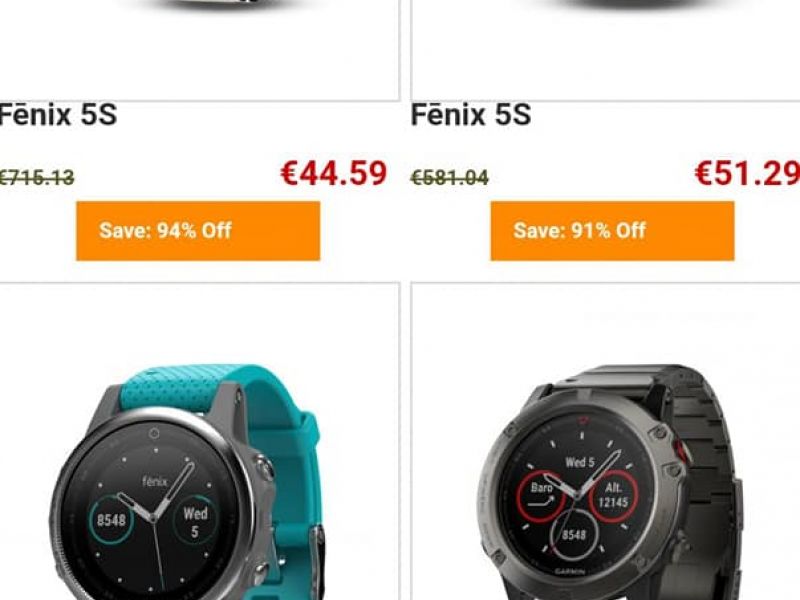Click the left Fēnix 5S product title
Screen dimensions: 800x600
pyautogui.click(x=58, y=114)
